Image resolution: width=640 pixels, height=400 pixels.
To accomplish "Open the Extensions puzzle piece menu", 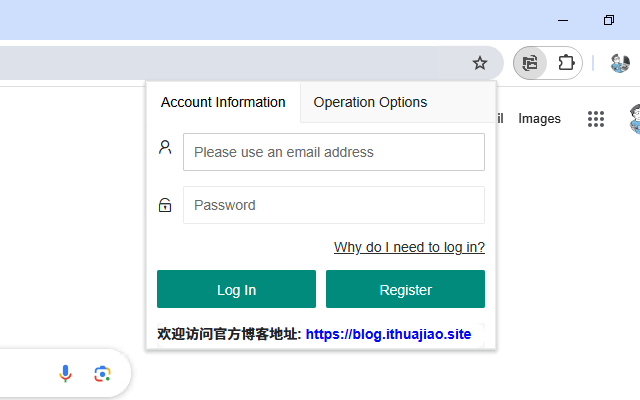I will tap(566, 63).
